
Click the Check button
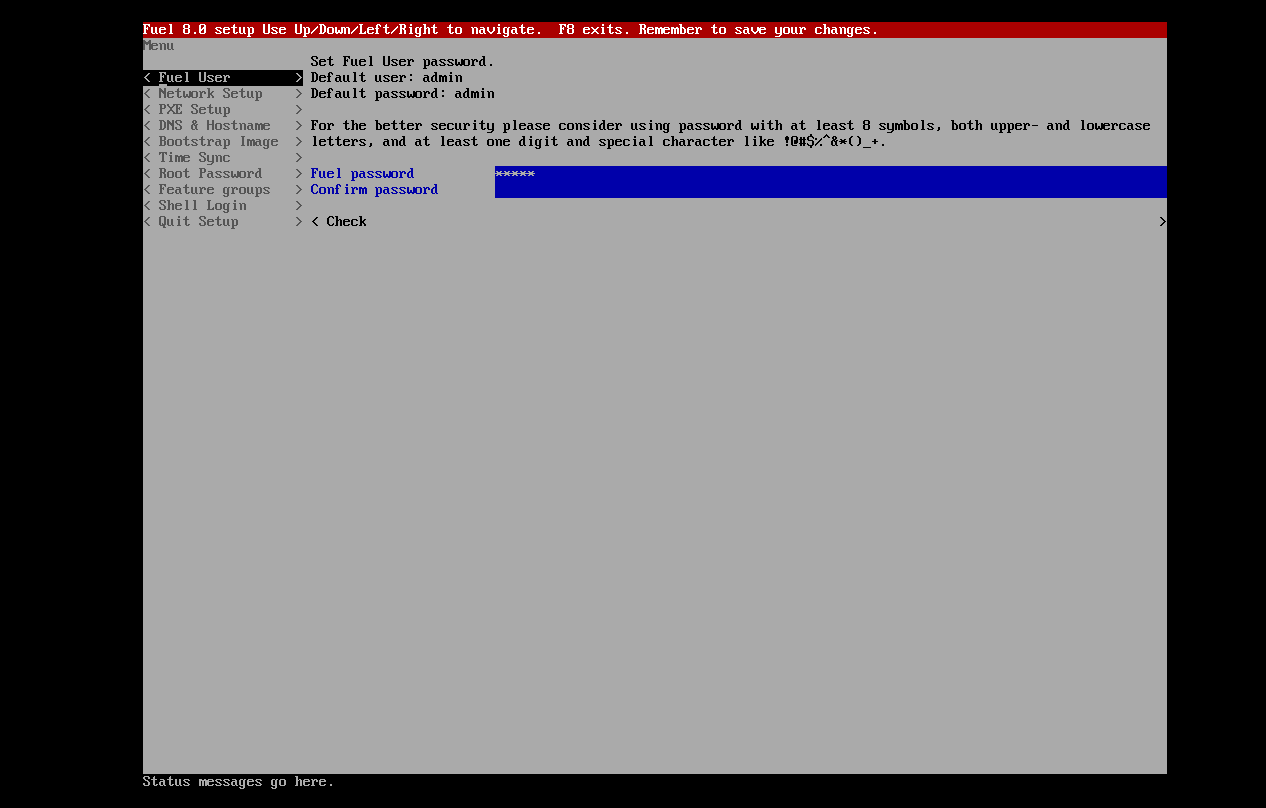tap(738, 222)
